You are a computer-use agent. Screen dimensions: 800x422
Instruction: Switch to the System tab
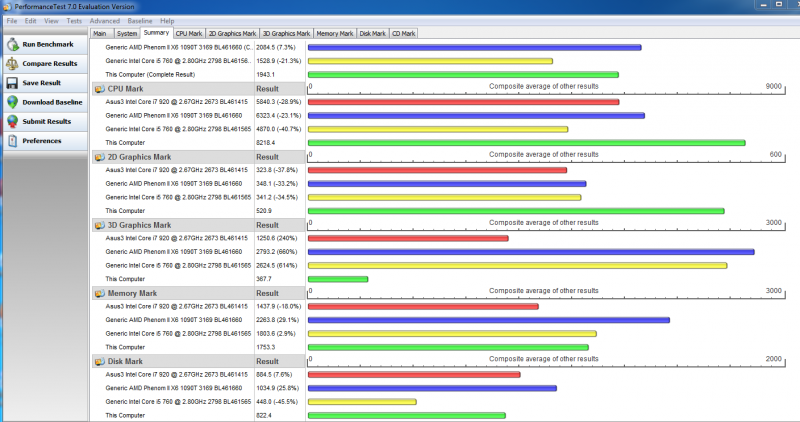[x=126, y=33]
